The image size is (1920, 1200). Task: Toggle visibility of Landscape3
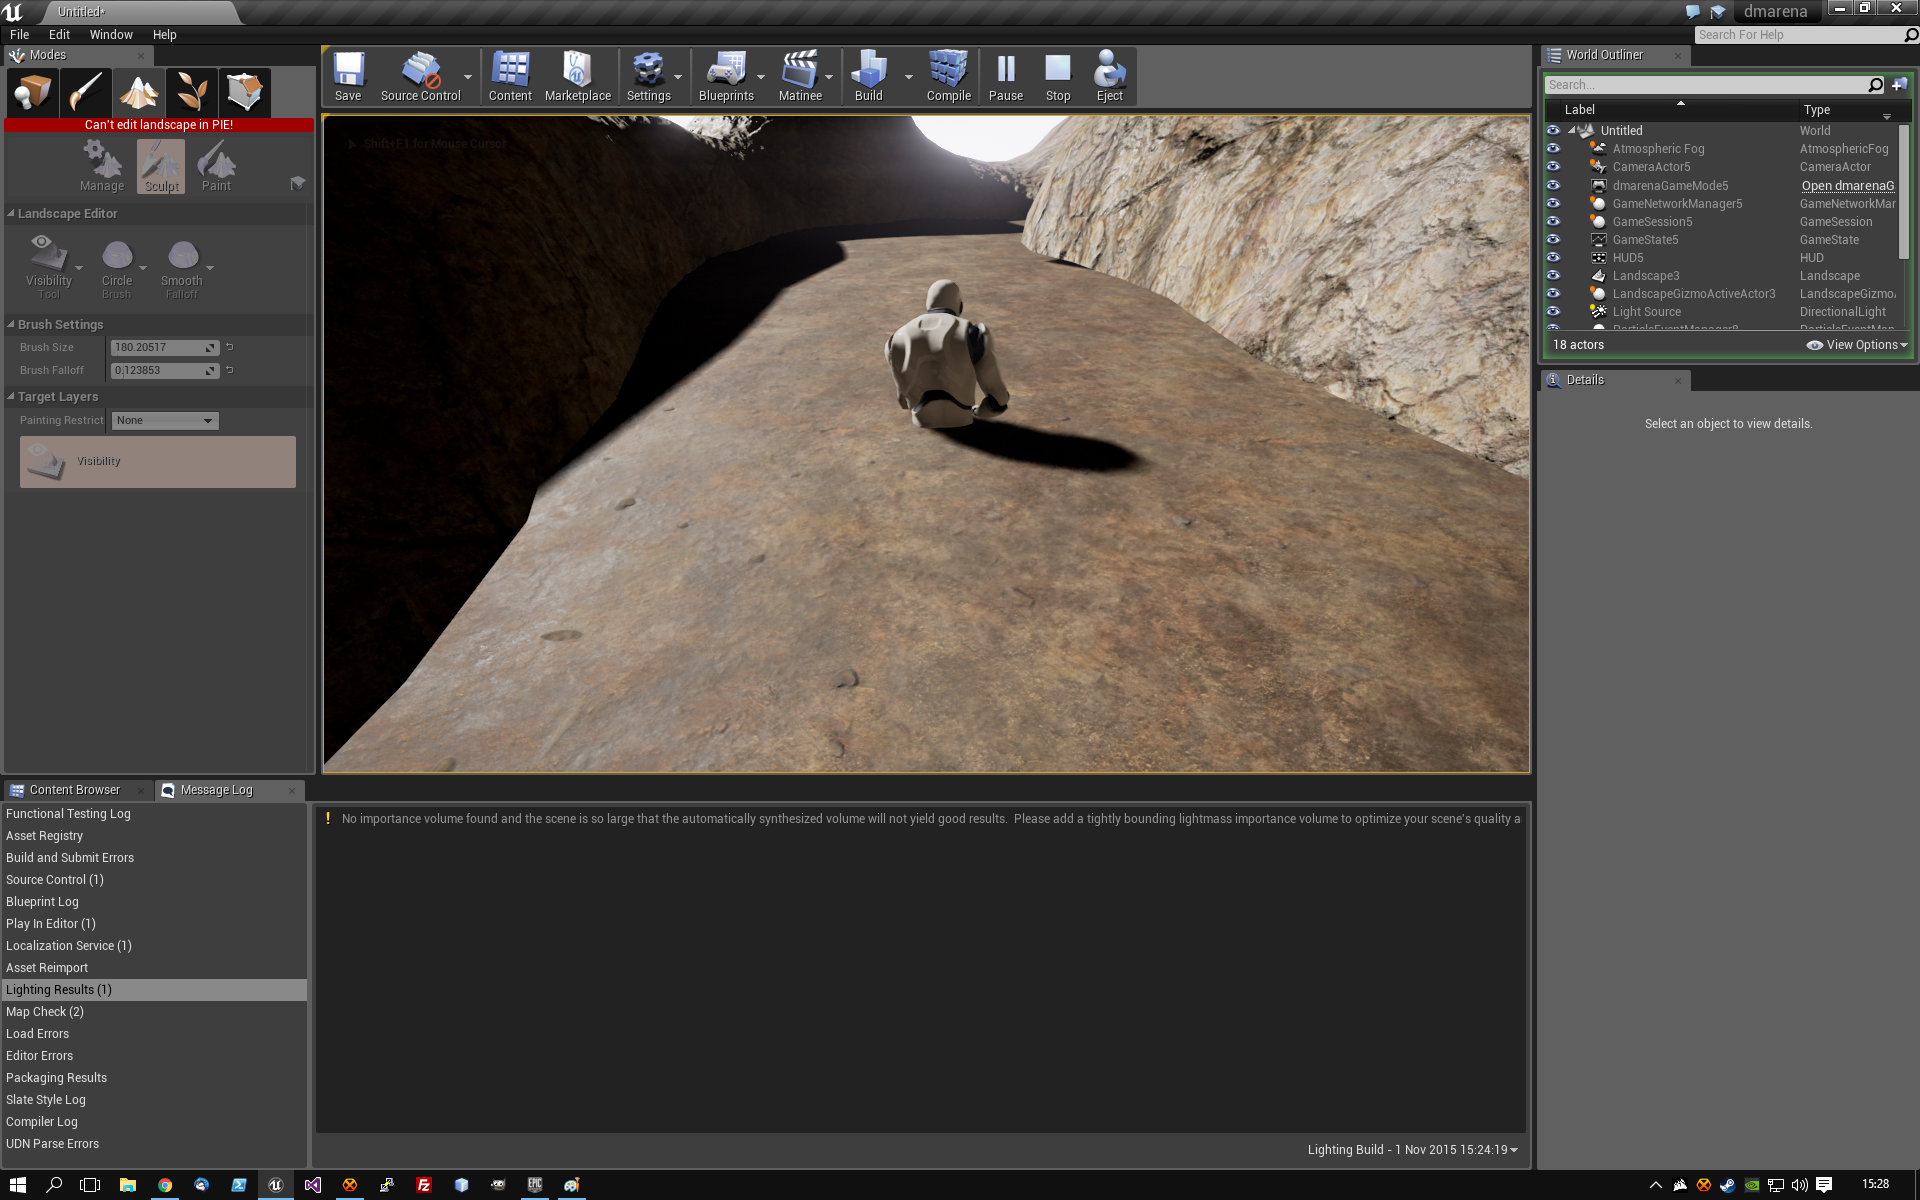click(x=1553, y=276)
